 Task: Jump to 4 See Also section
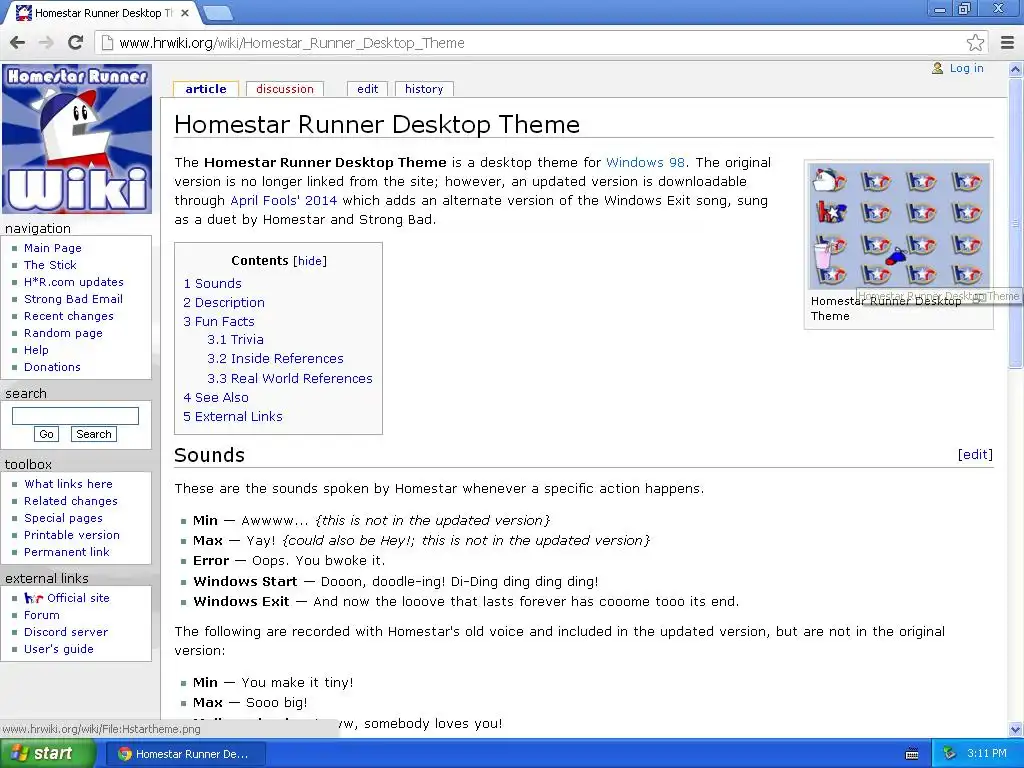click(x=216, y=397)
